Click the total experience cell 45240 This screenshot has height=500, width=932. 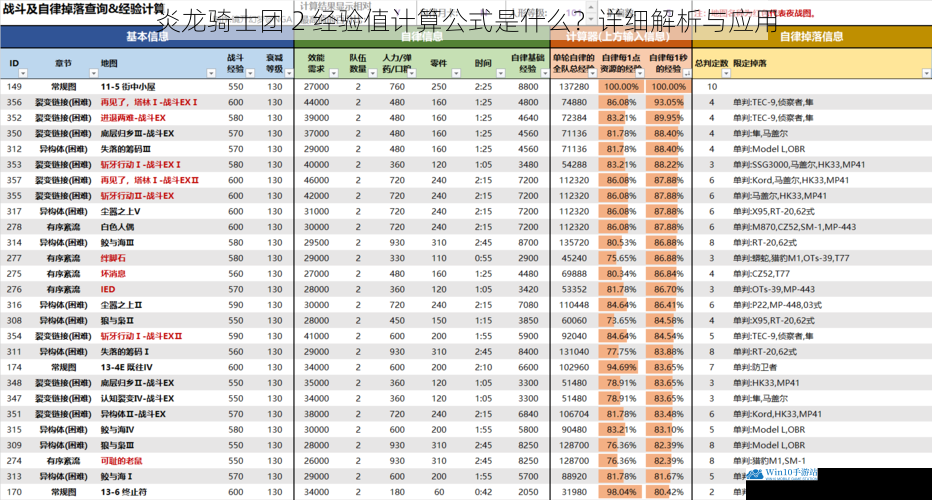[574, 258]
